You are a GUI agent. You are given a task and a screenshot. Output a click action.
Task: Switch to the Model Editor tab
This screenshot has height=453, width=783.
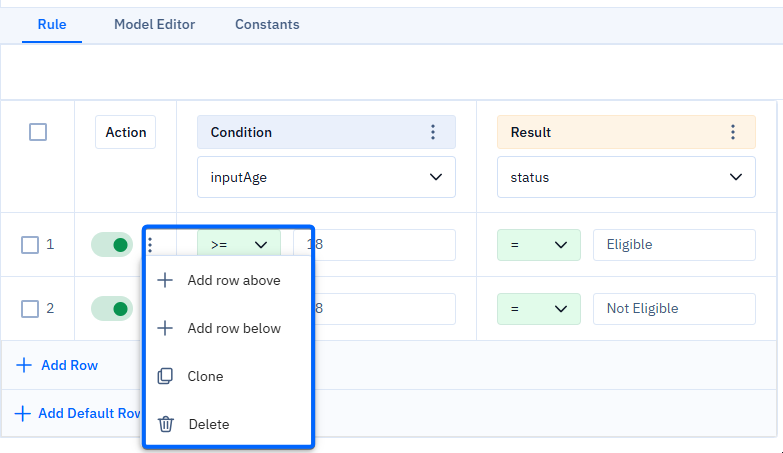(154, 24)
